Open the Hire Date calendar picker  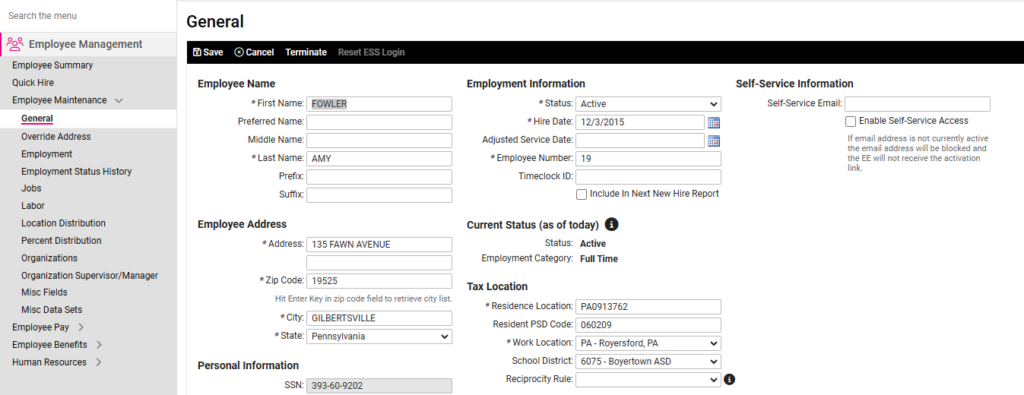(x=713, y=122)
